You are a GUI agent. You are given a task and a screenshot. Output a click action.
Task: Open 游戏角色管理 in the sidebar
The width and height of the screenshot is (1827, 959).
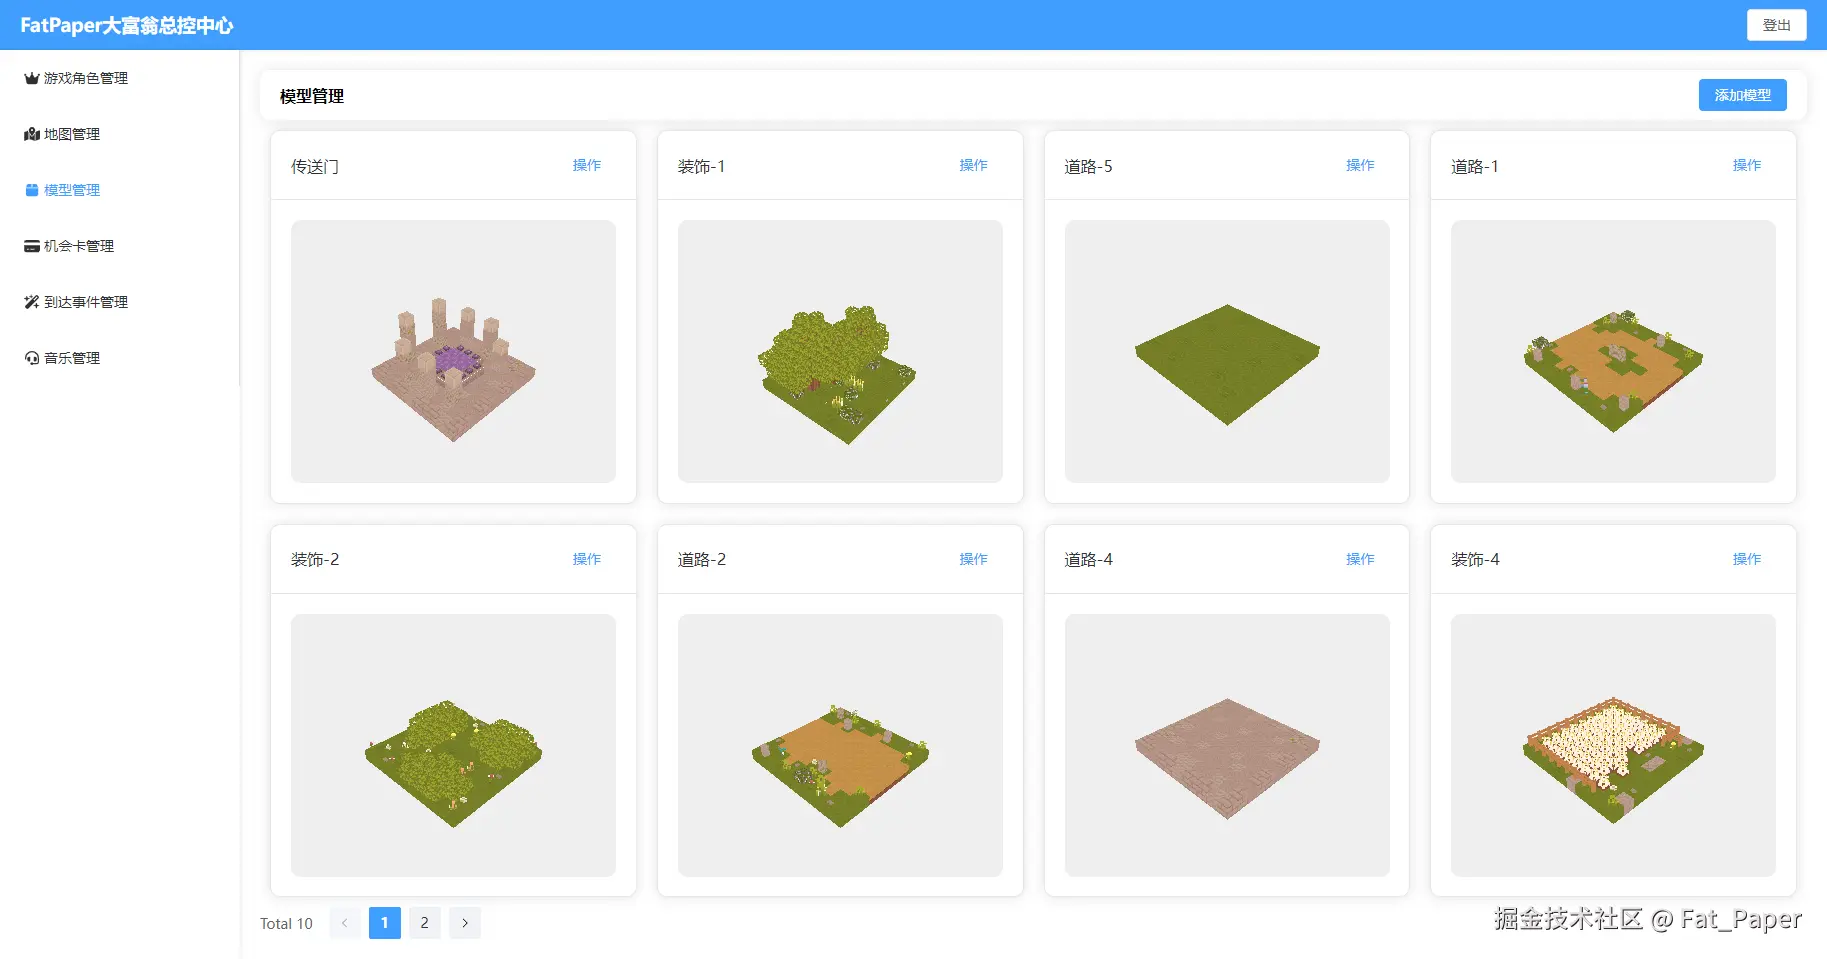point(120,78)
